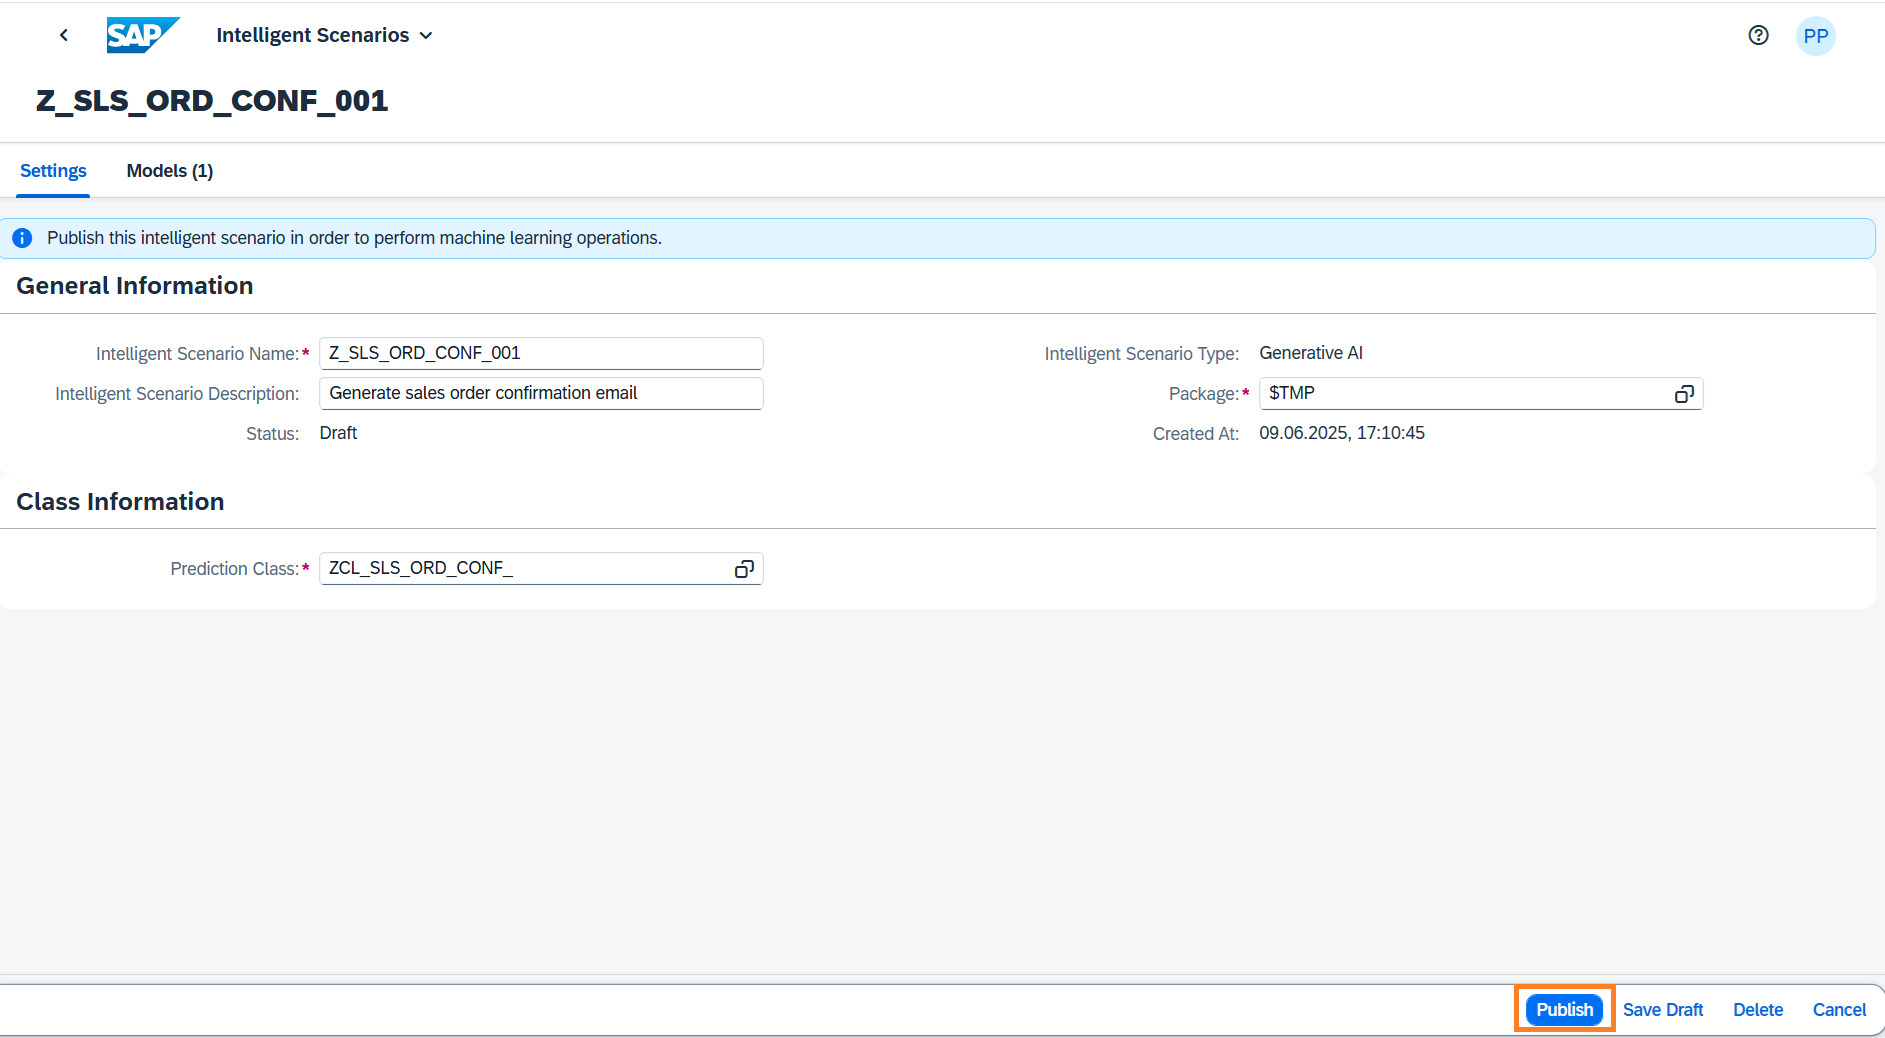Click the General Information section heading
Viewport: 1885px width, 1038px height.
135,286
